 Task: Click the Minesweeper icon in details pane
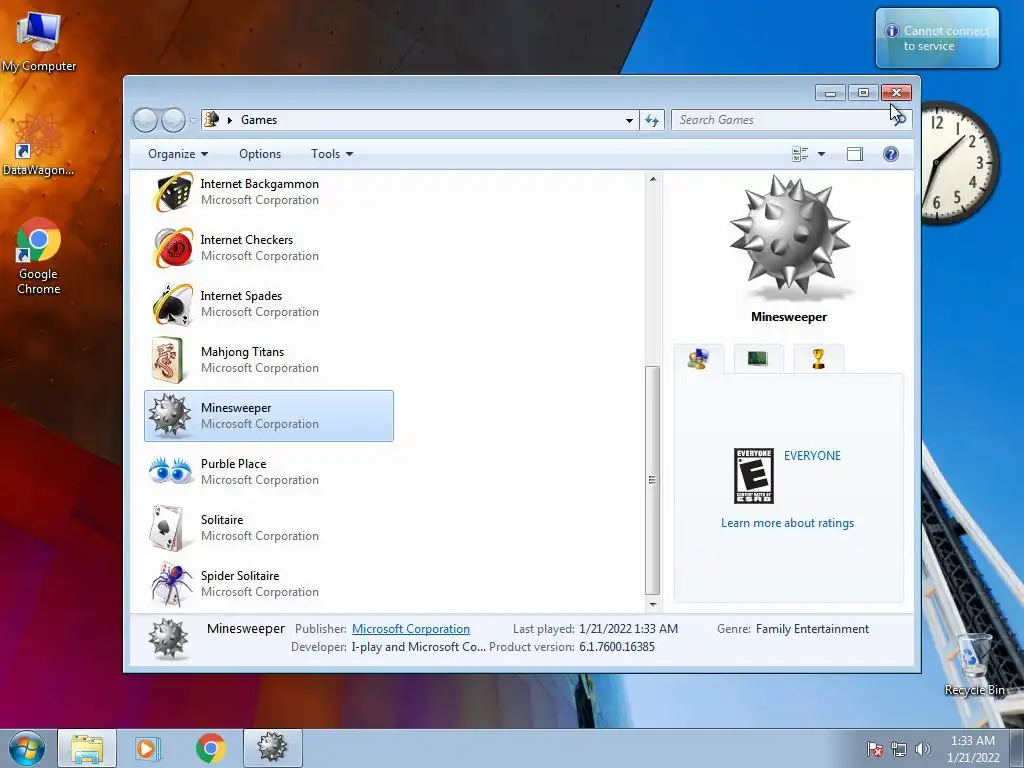point(168,639)
